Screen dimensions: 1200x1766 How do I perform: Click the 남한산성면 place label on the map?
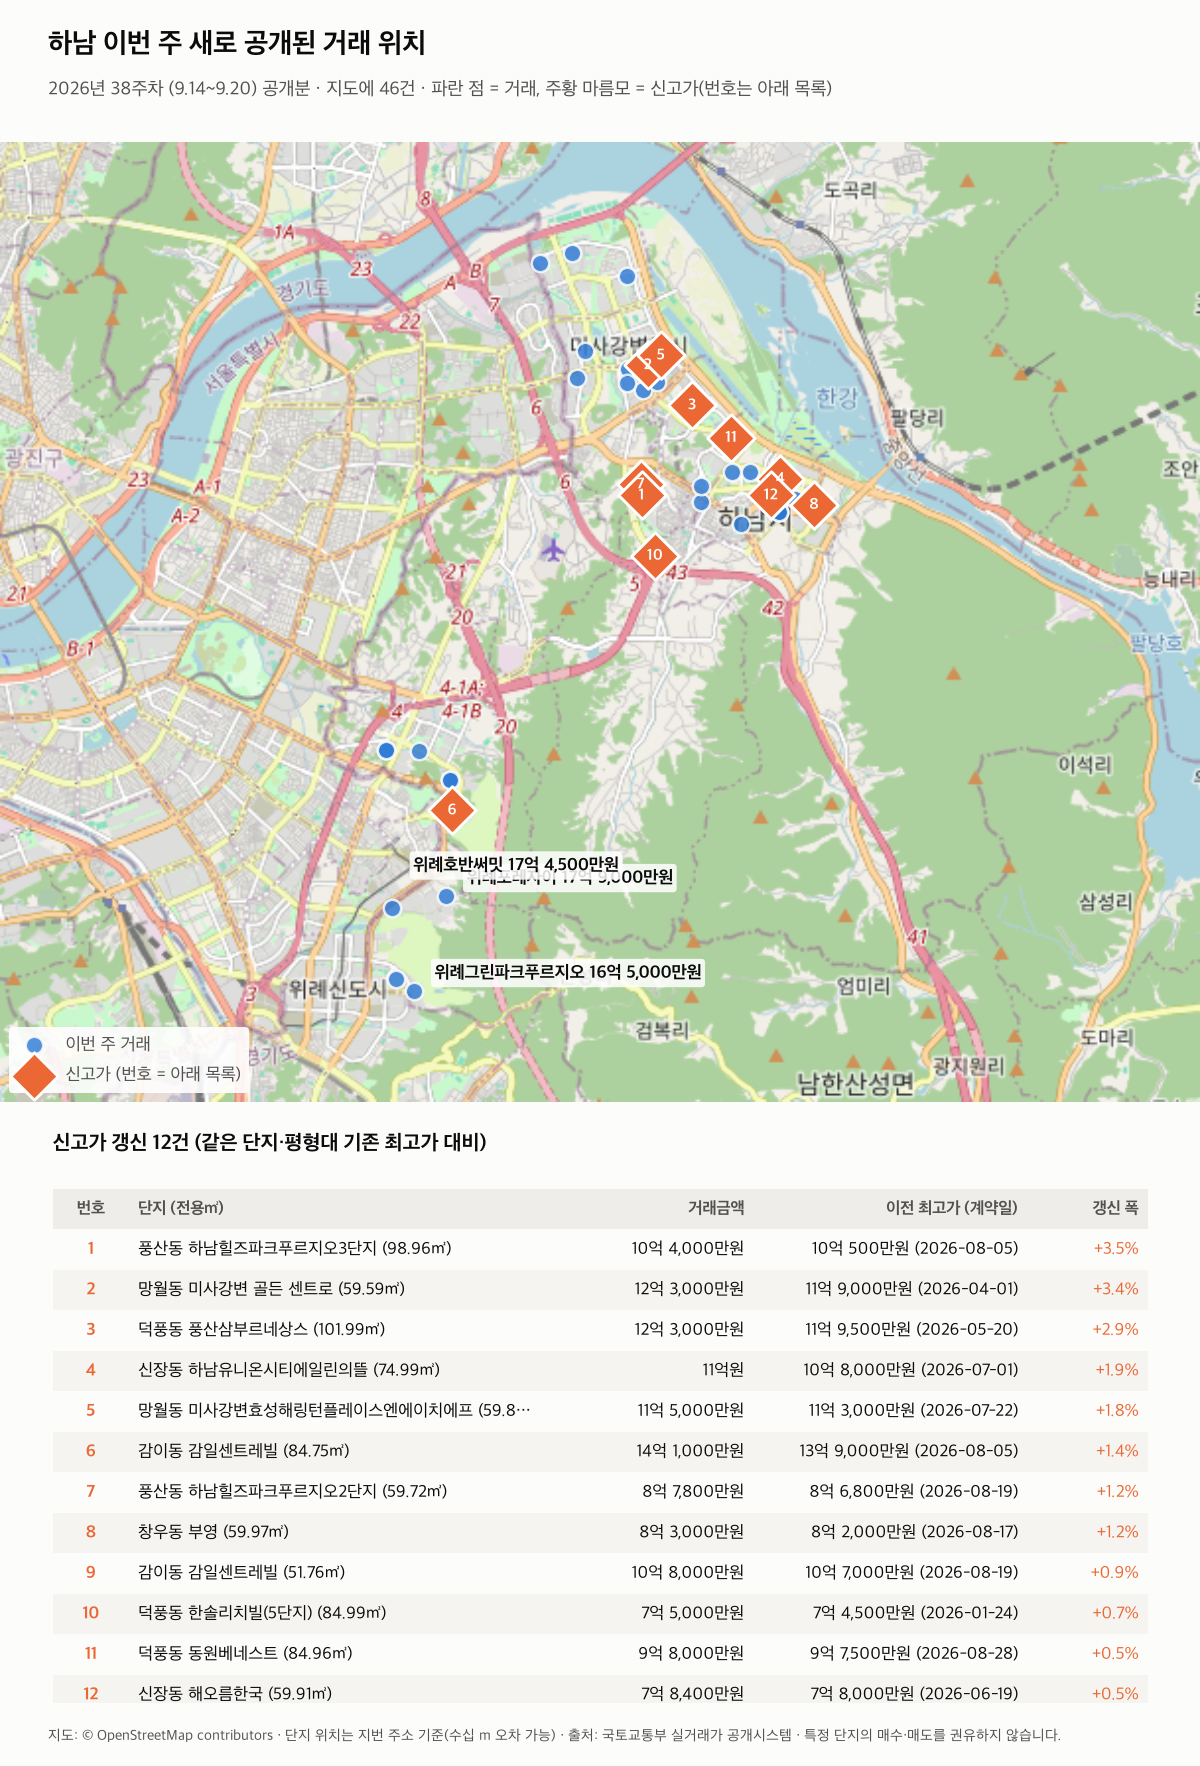pos(855,1084)
